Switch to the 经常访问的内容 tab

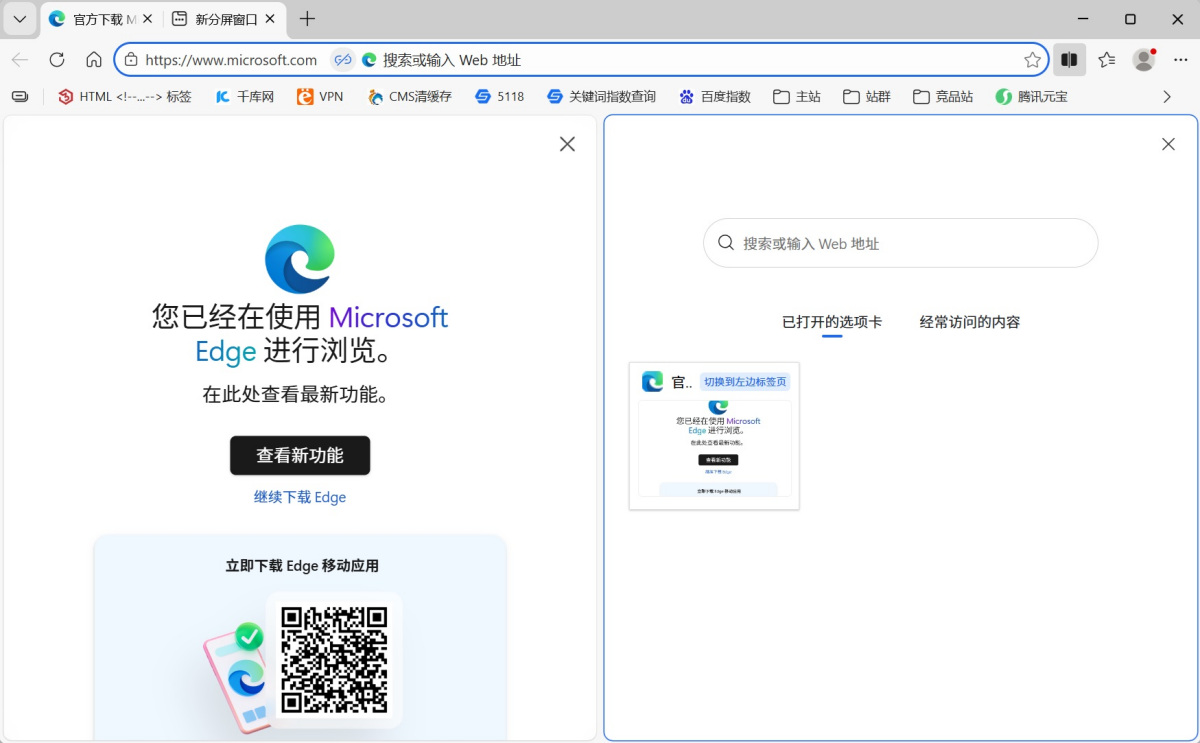968,321
